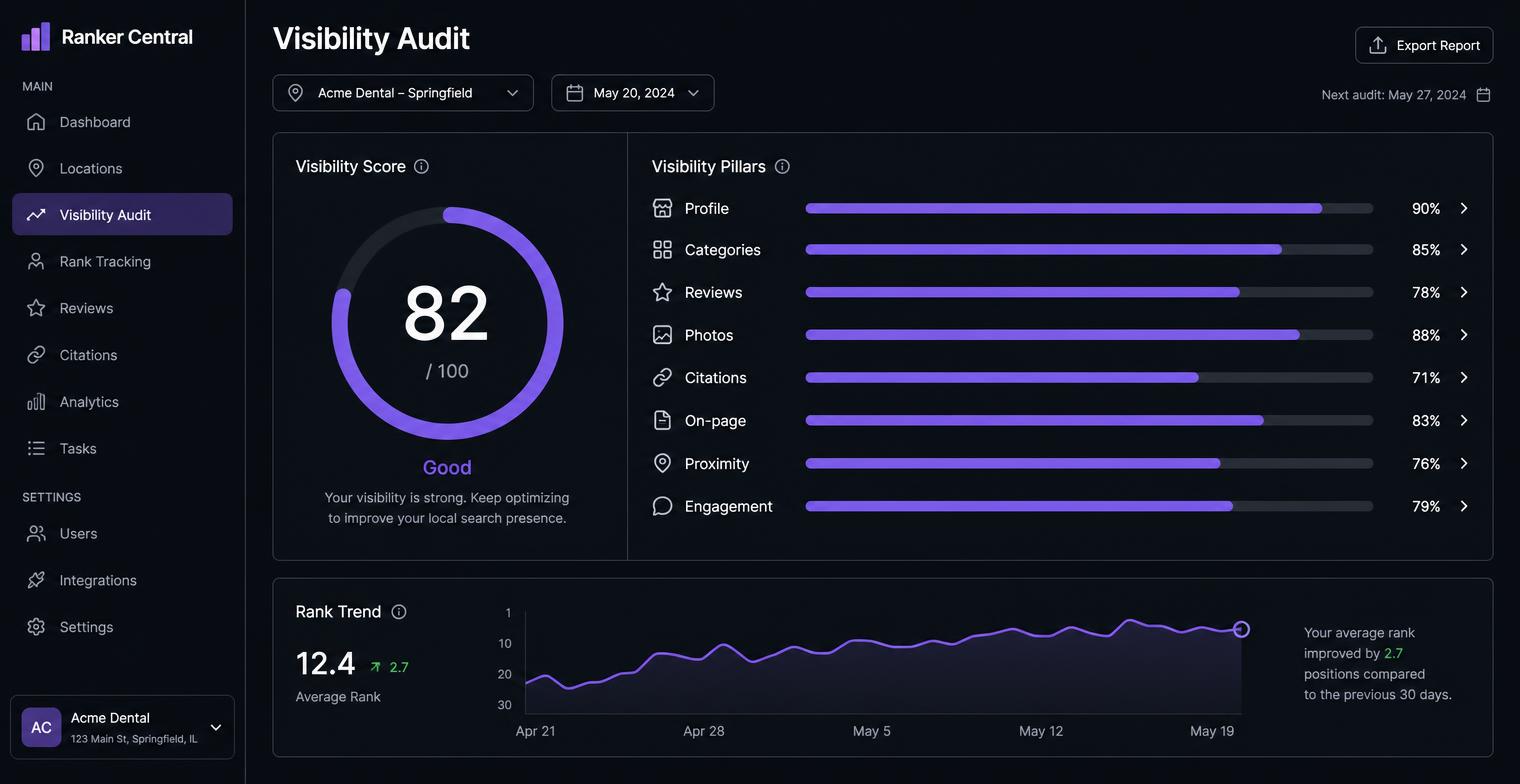1520x784 pixels.
Task: Click the 82 visibility score gauge
Action: pyautogui.click(x=447, y=323)
